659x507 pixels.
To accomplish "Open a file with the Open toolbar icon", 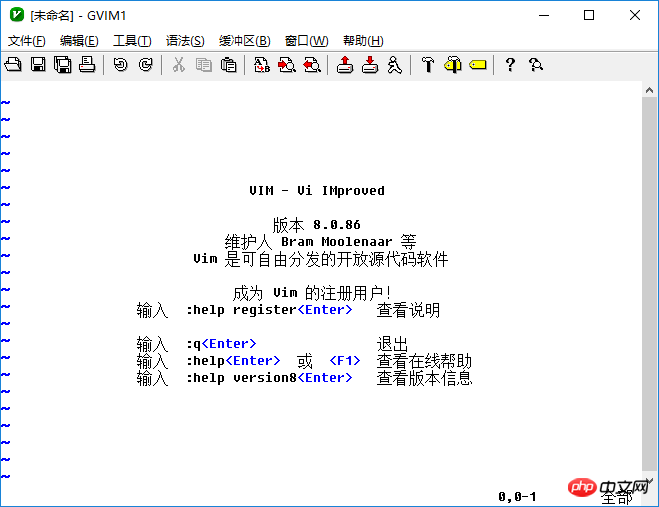I will pyautogui.click(x=13, y=65).
